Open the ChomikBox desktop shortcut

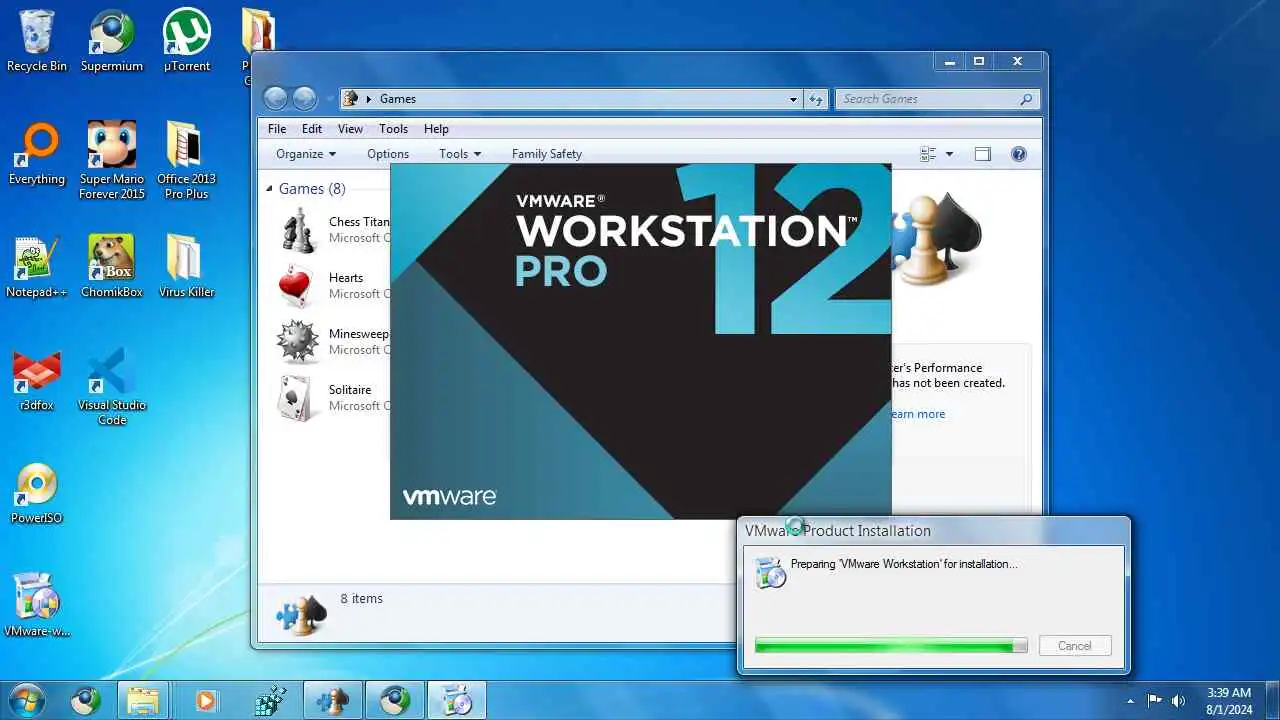[112, 267]
